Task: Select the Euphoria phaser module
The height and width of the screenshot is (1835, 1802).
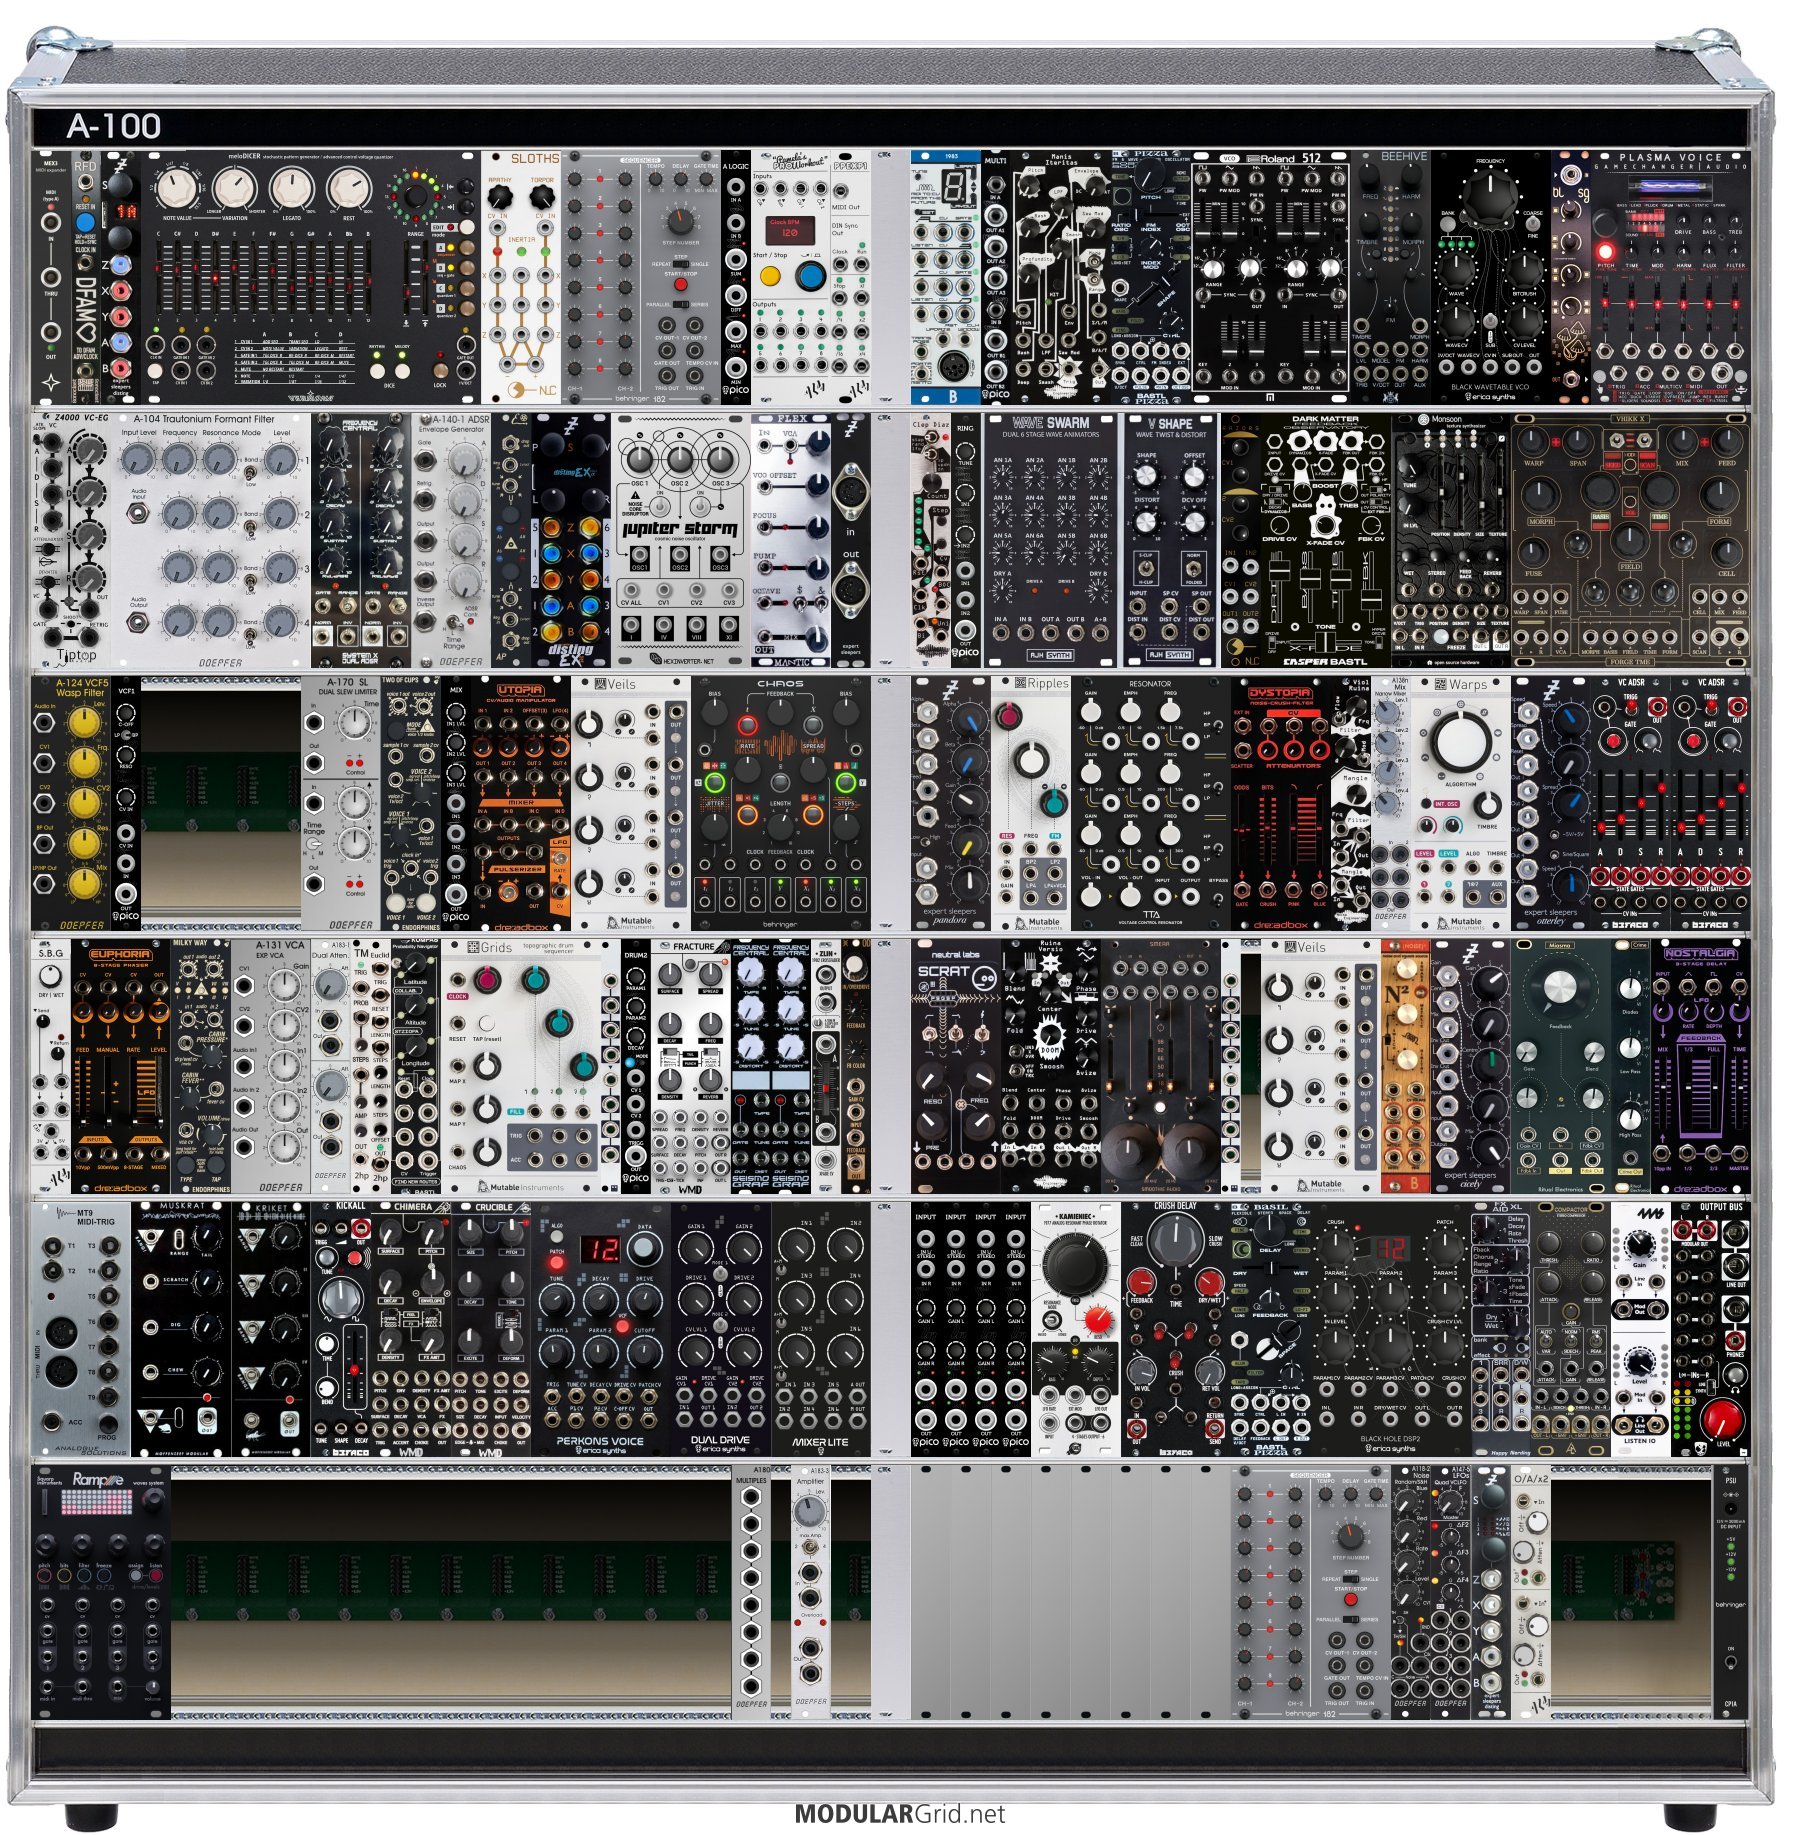Action: [121, 1066]
